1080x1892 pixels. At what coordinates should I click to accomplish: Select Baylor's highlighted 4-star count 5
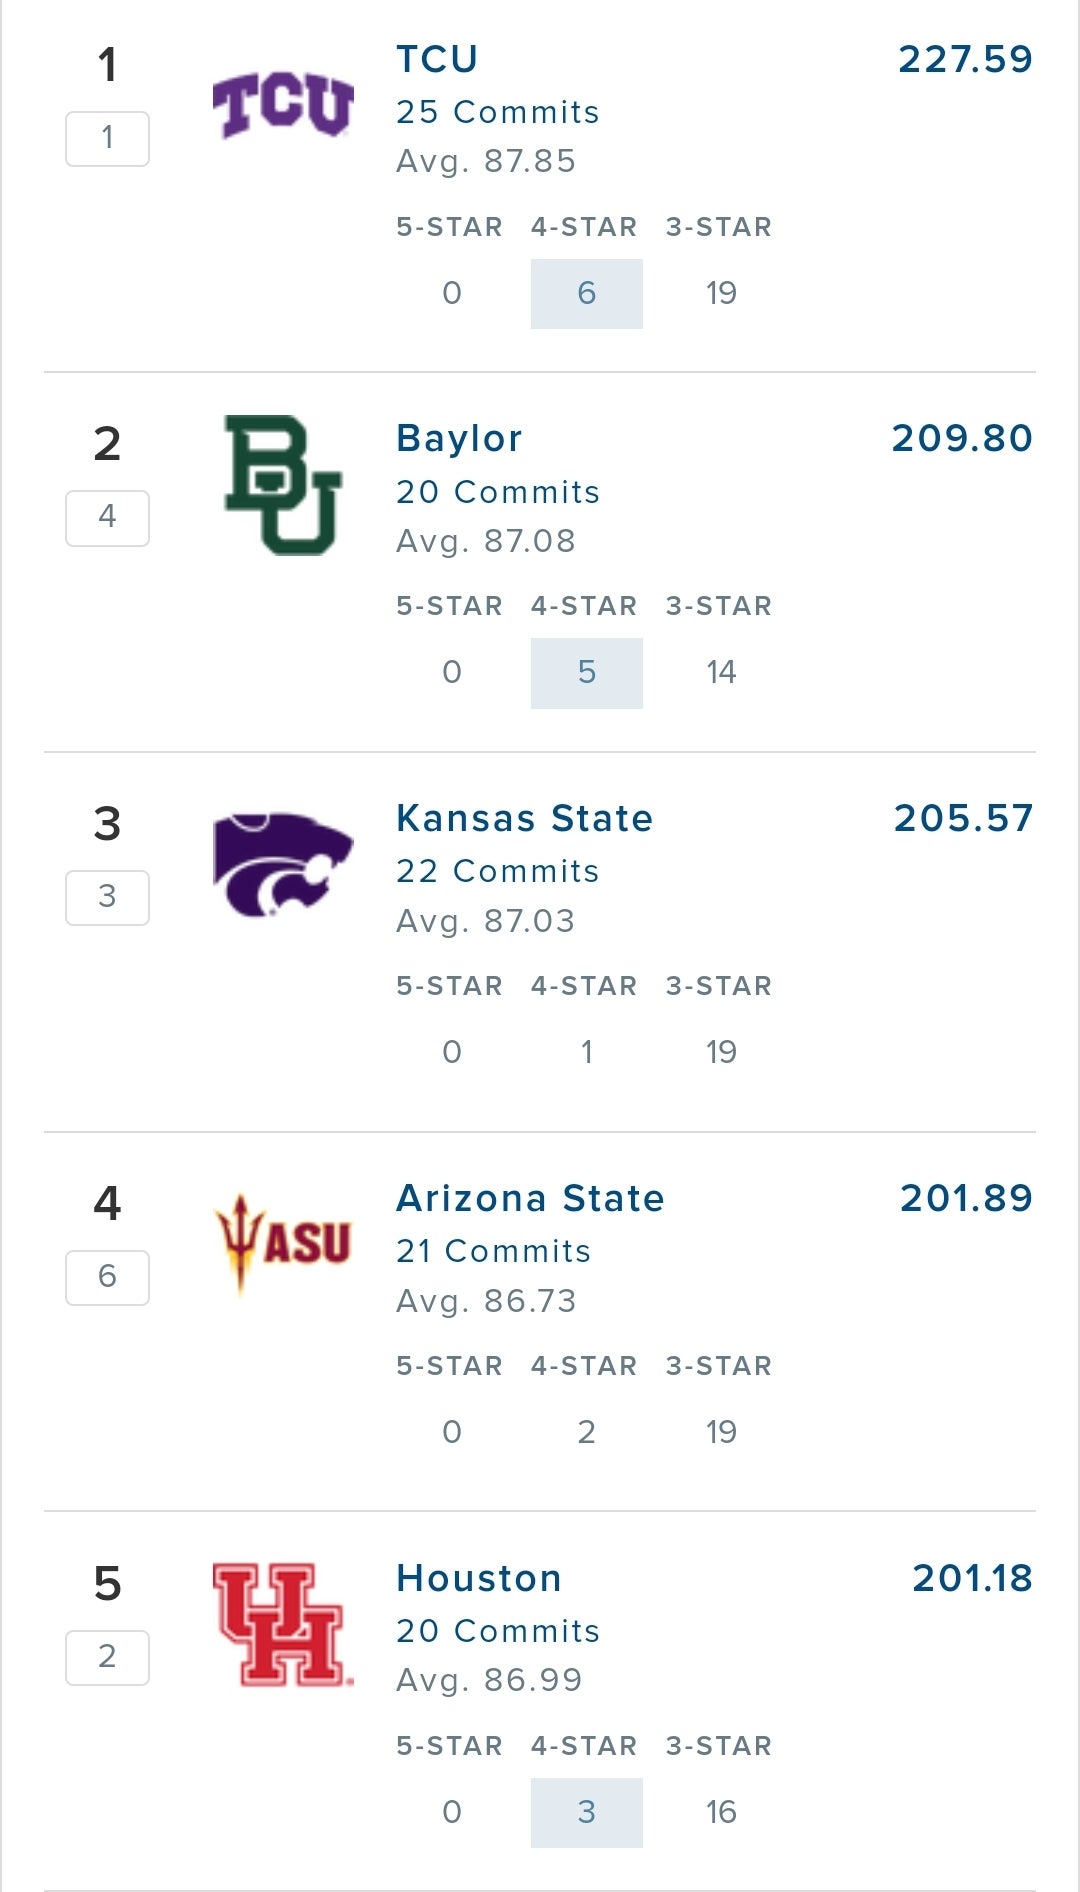587,673
